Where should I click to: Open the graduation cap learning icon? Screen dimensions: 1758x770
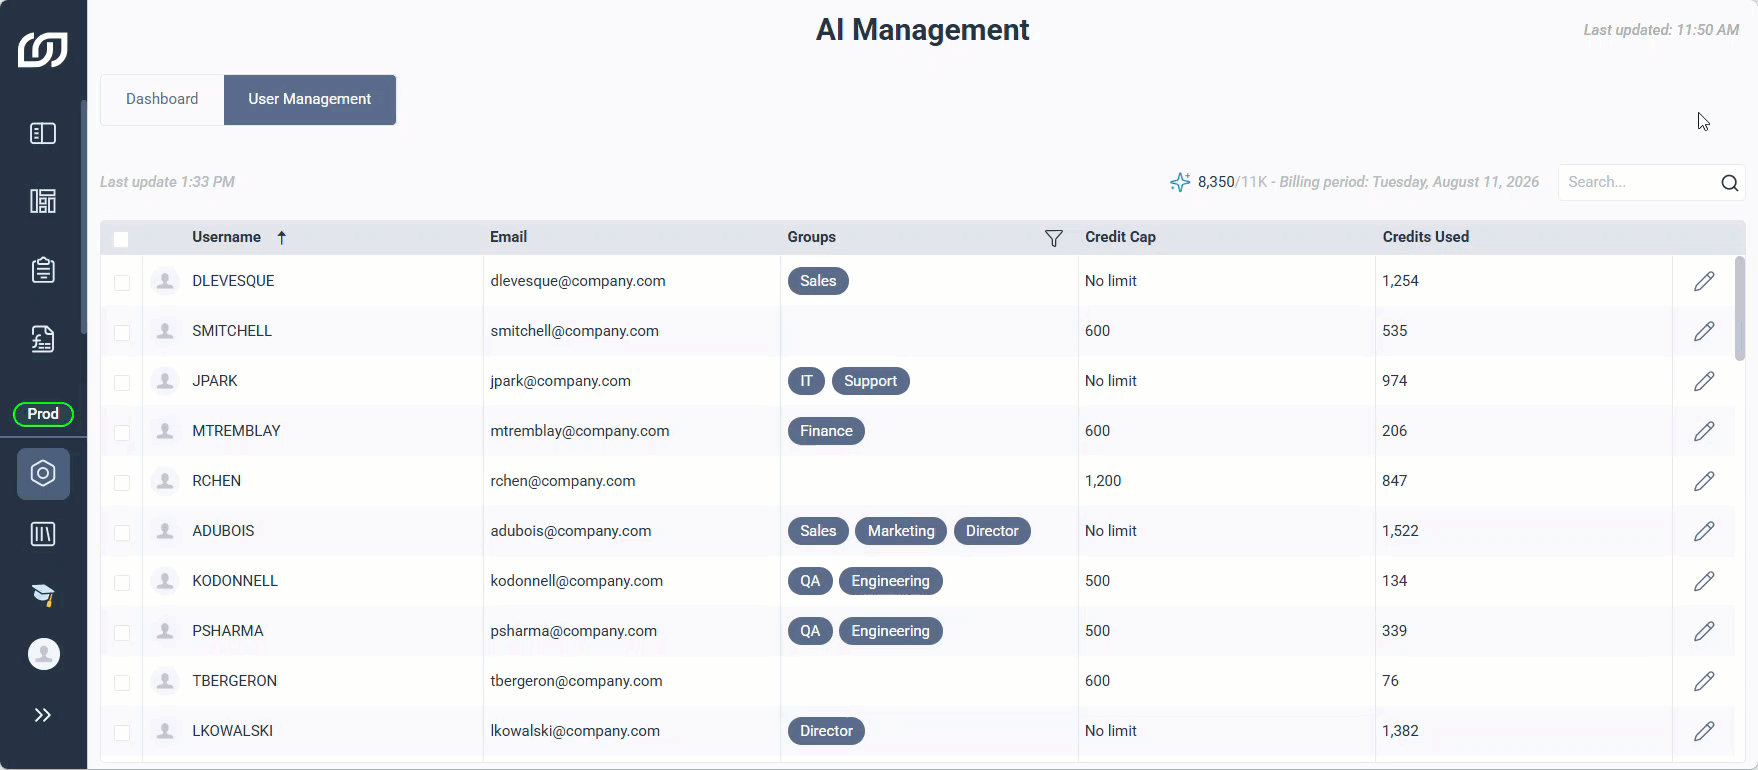(43, 594)
